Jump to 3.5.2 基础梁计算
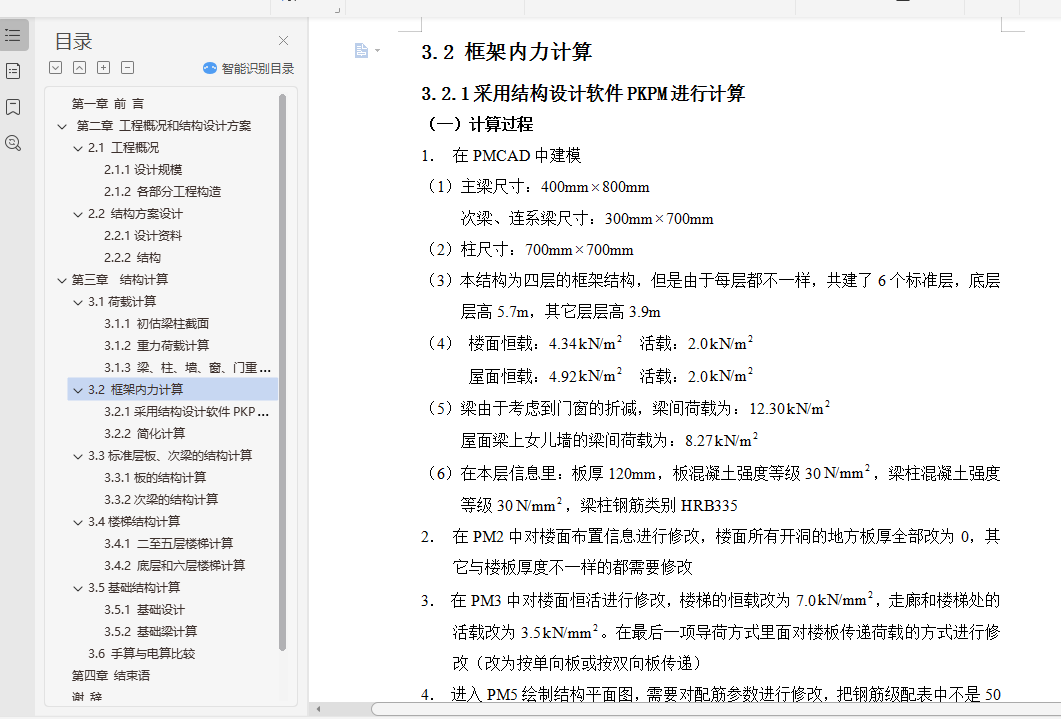Image resolution: width=1061 pixels, height=719 pixels. coord(150,631)
